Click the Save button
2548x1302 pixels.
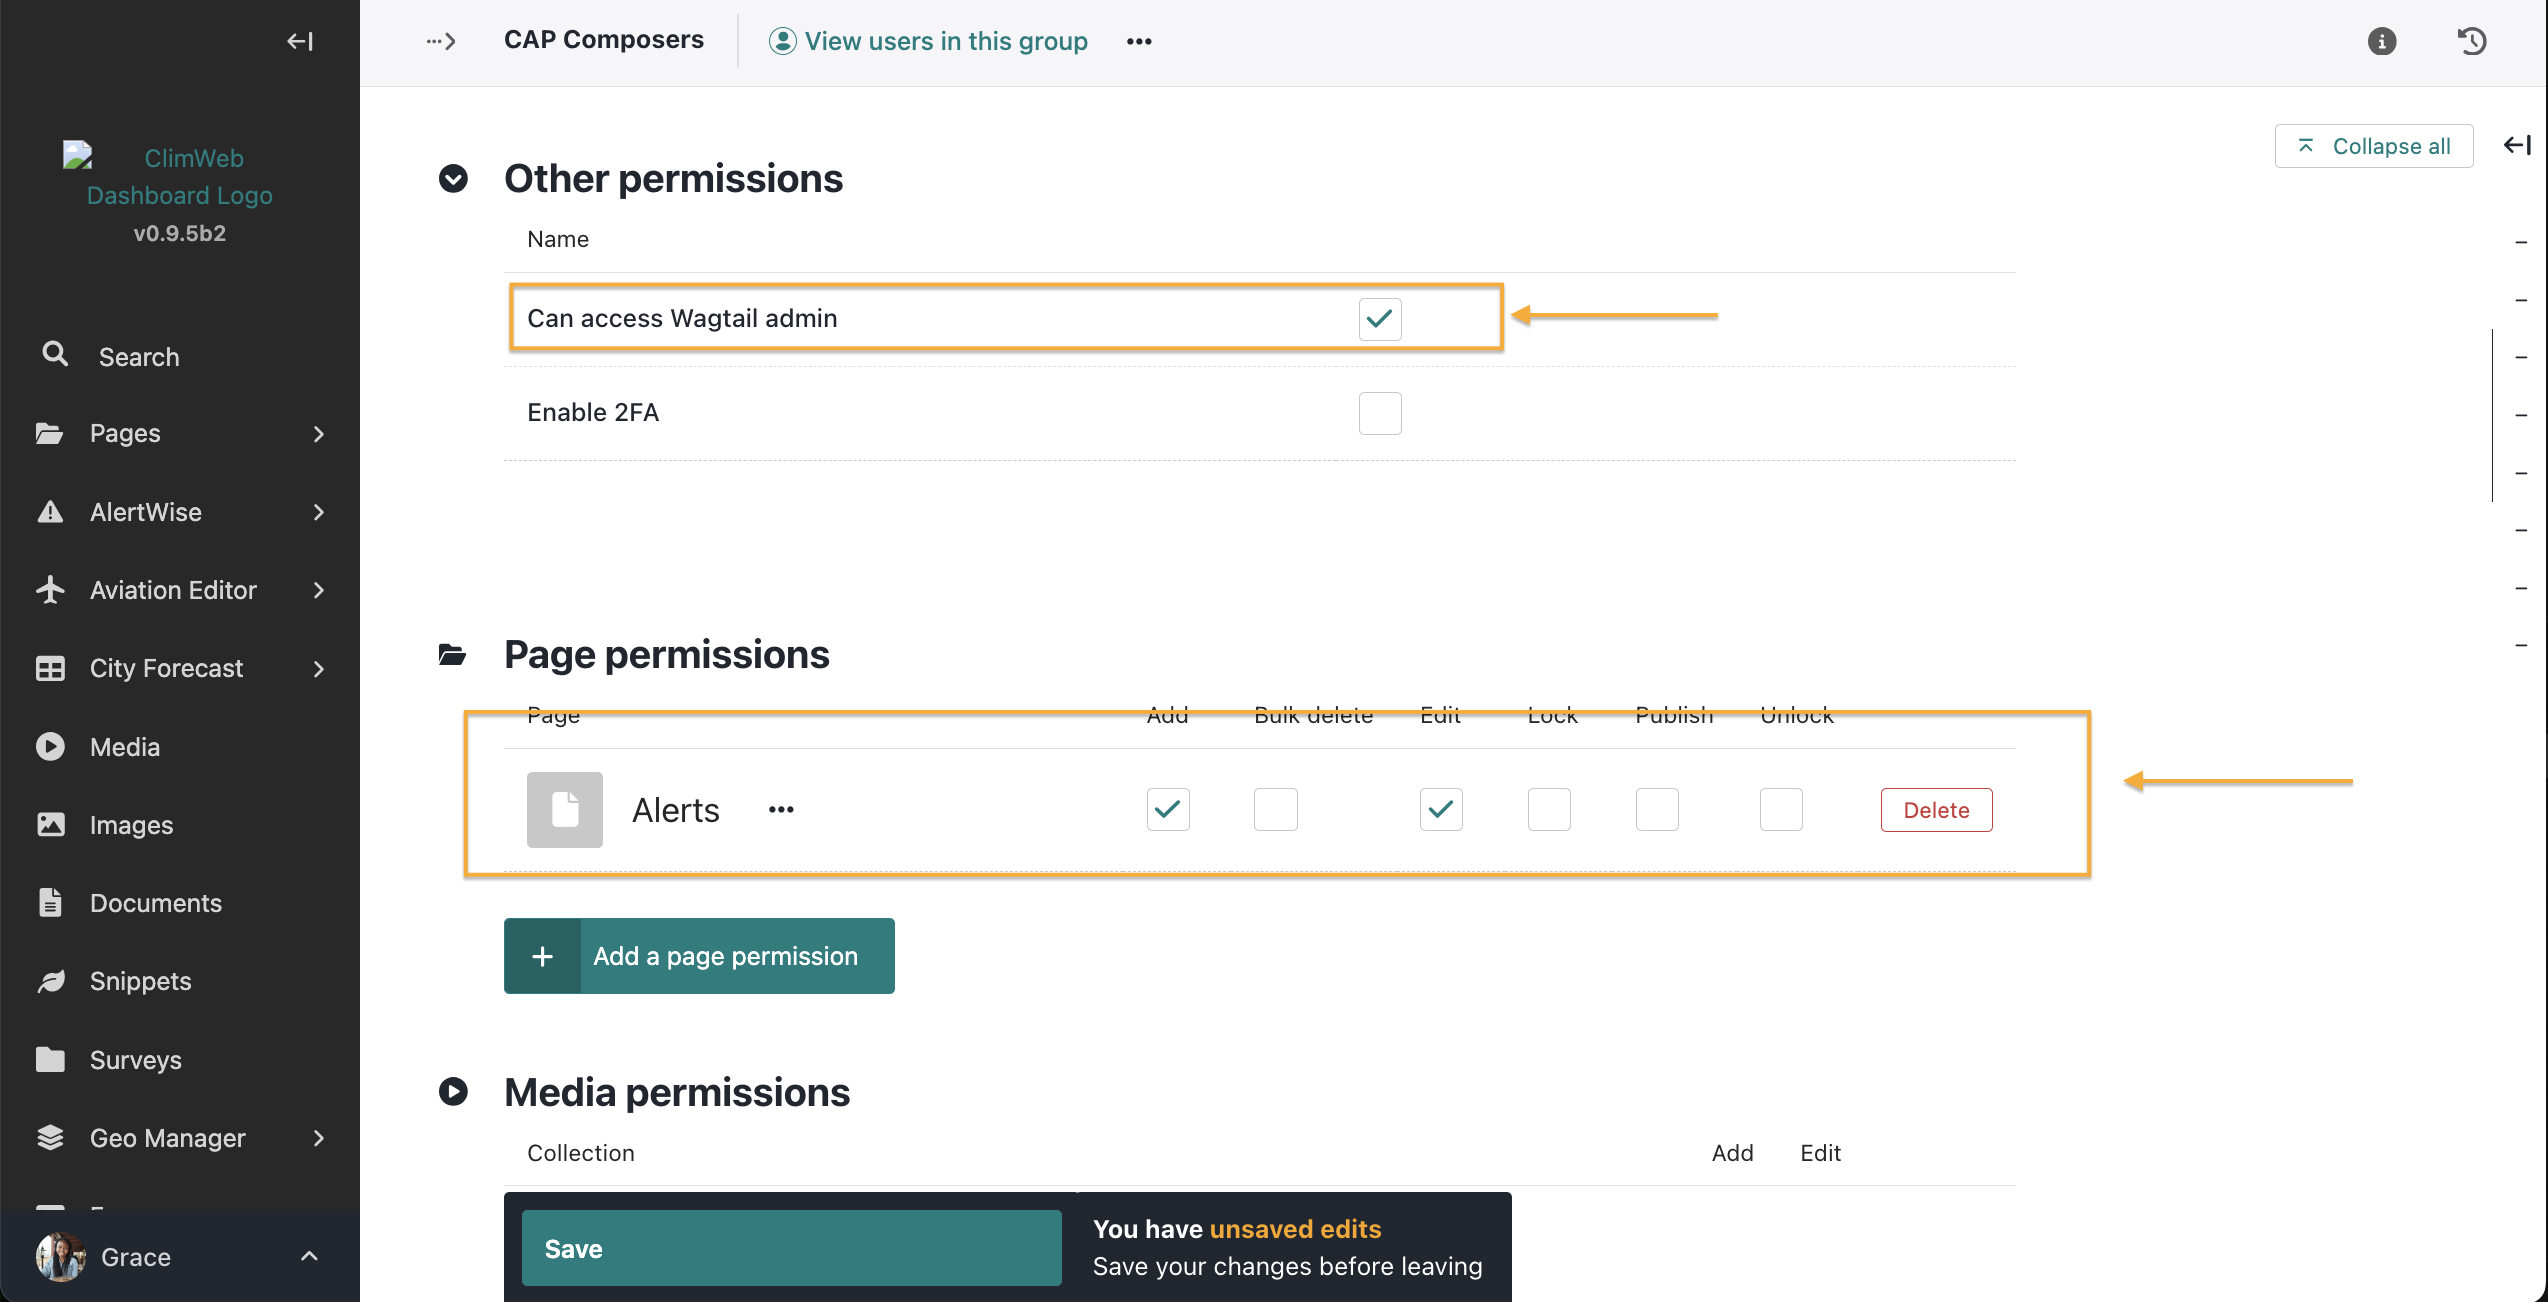click(x=791, y=1249)
